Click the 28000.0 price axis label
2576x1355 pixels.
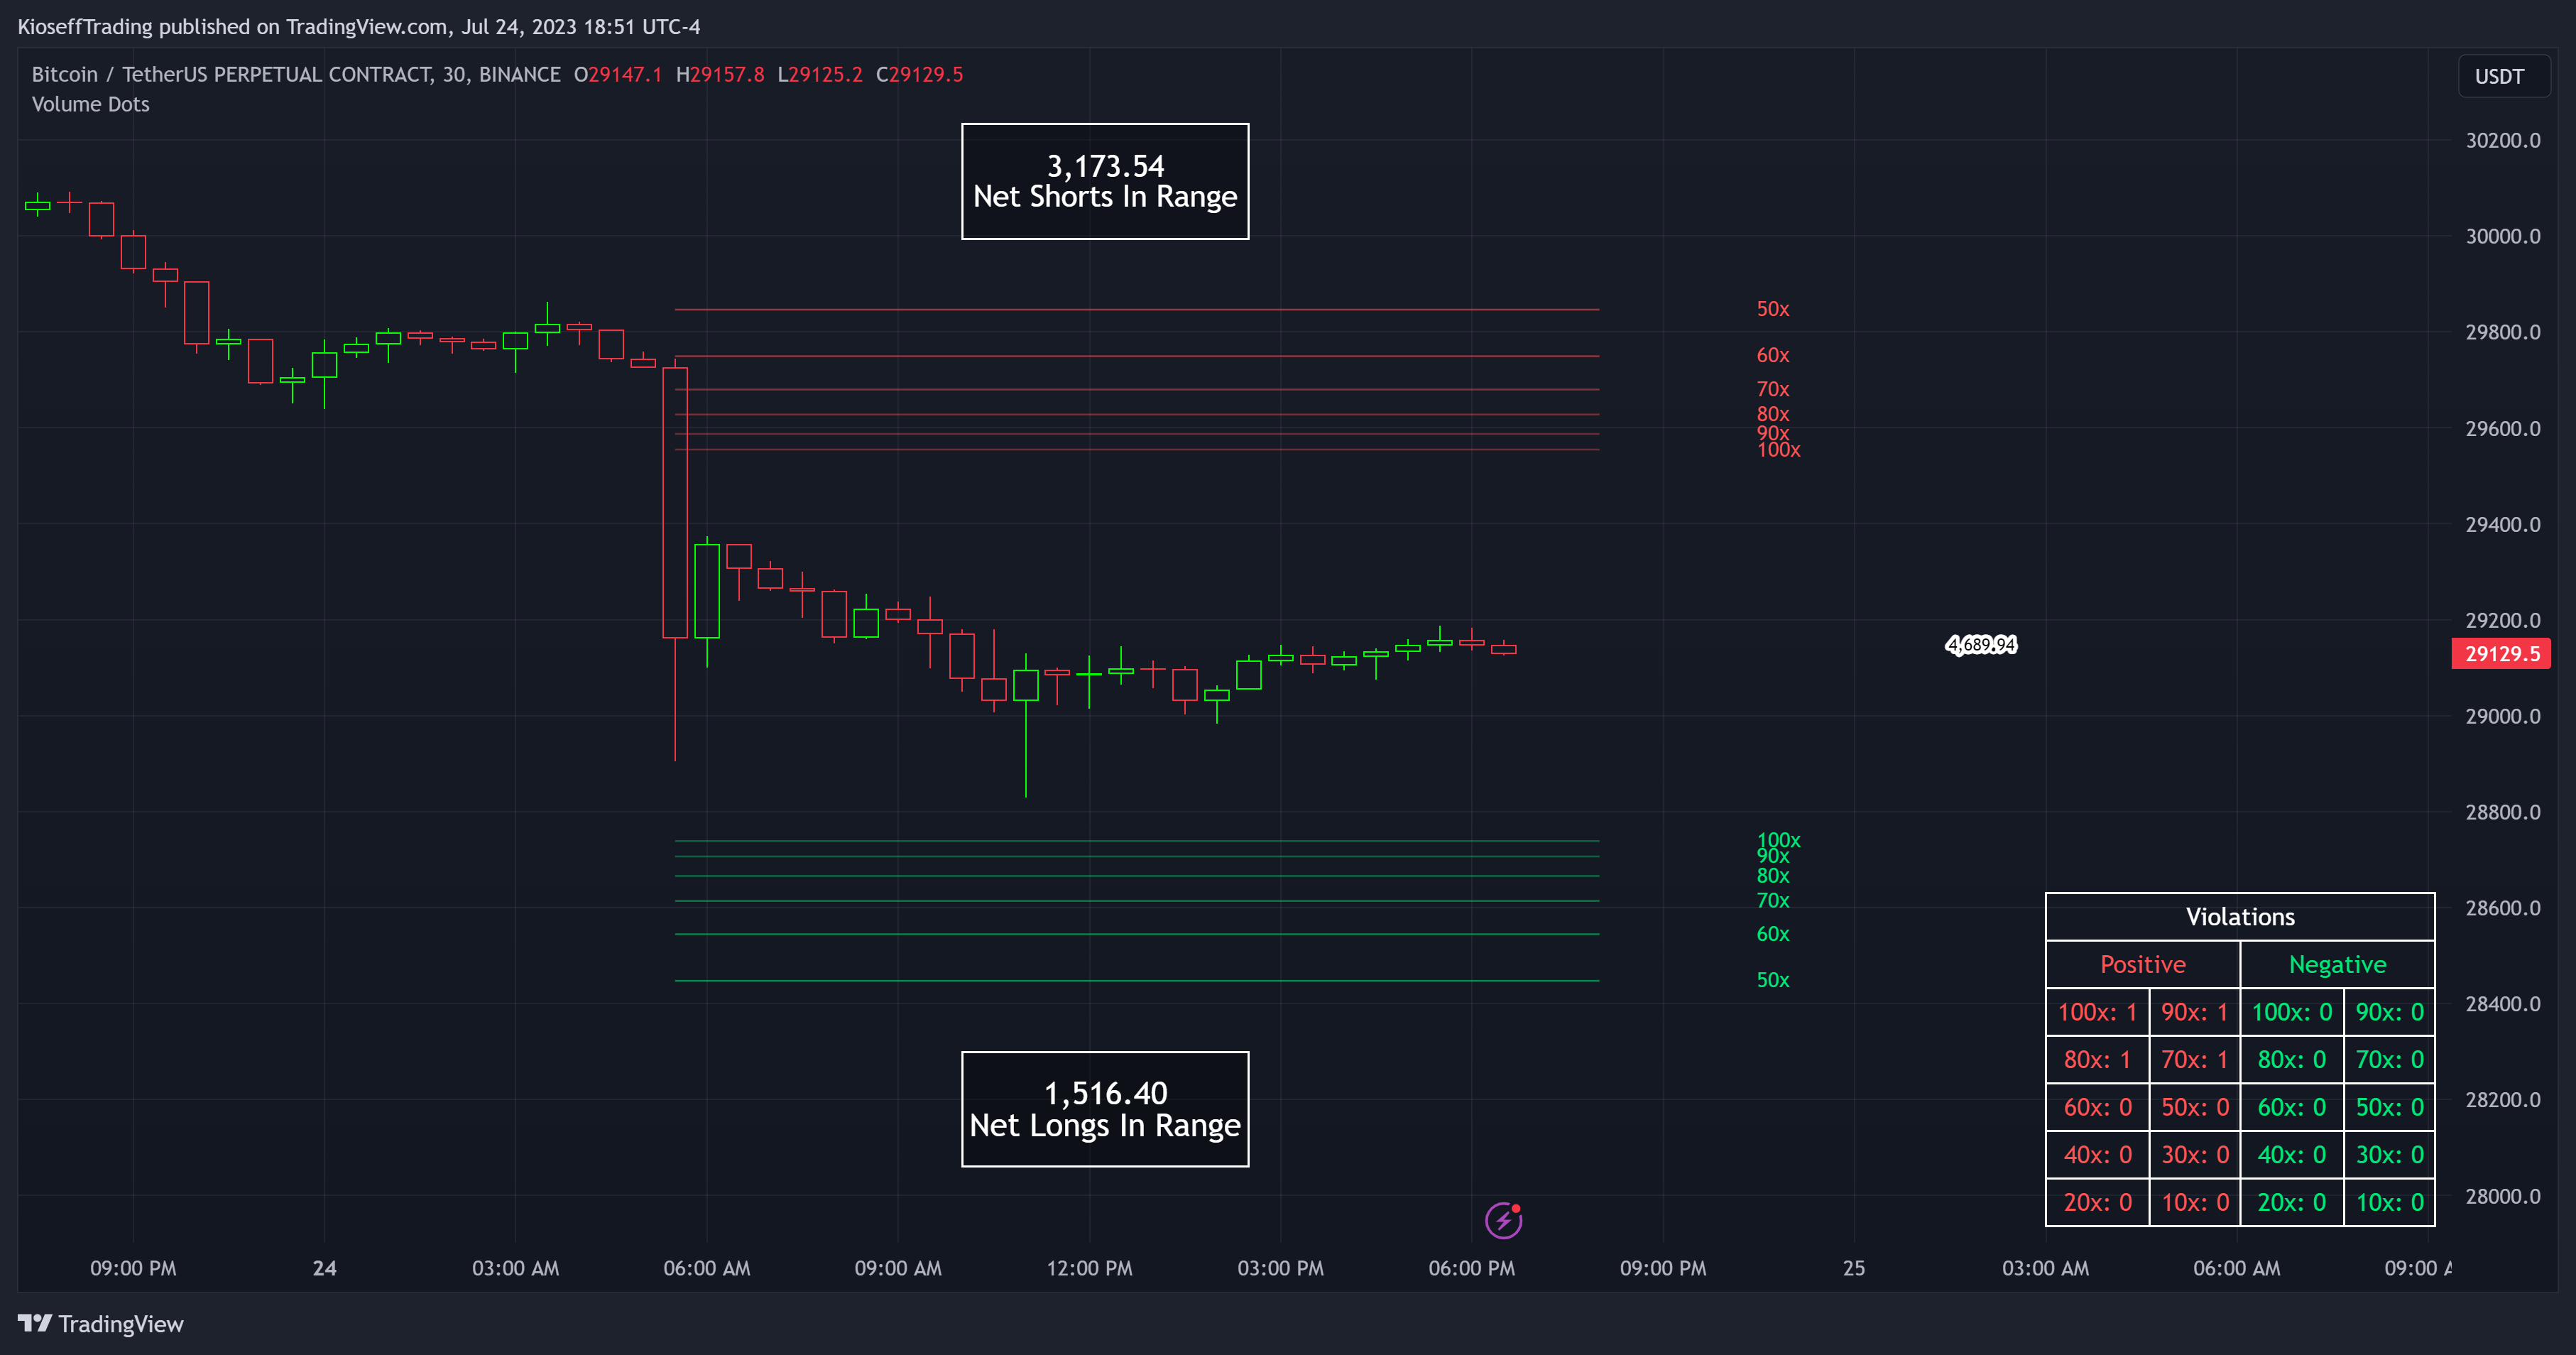click(2502, 1196)
